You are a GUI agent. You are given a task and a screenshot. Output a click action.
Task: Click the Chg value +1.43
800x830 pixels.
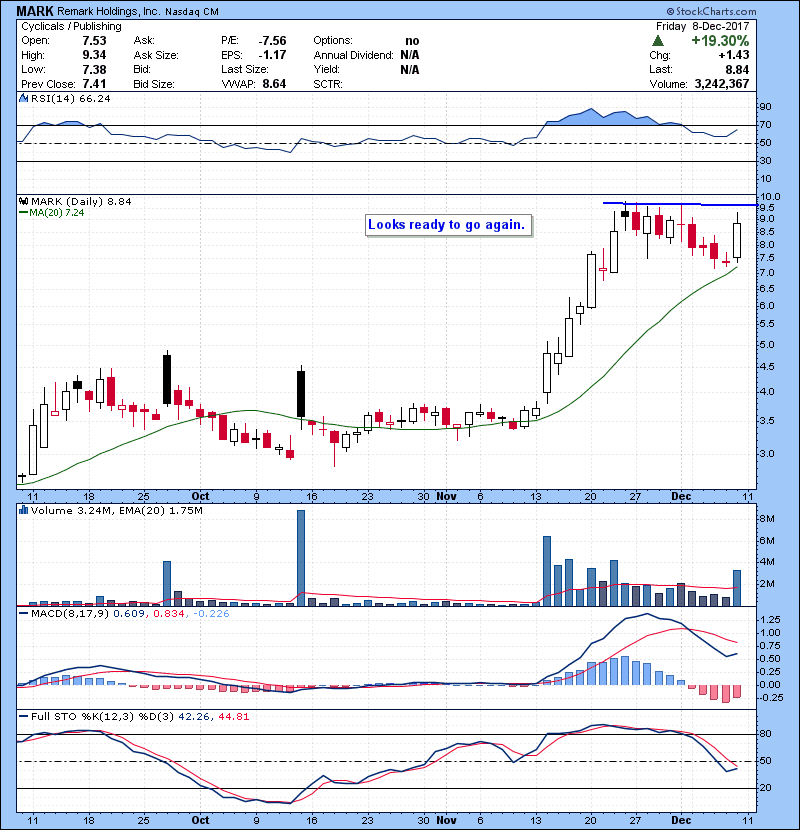click(x=734, y=55)
